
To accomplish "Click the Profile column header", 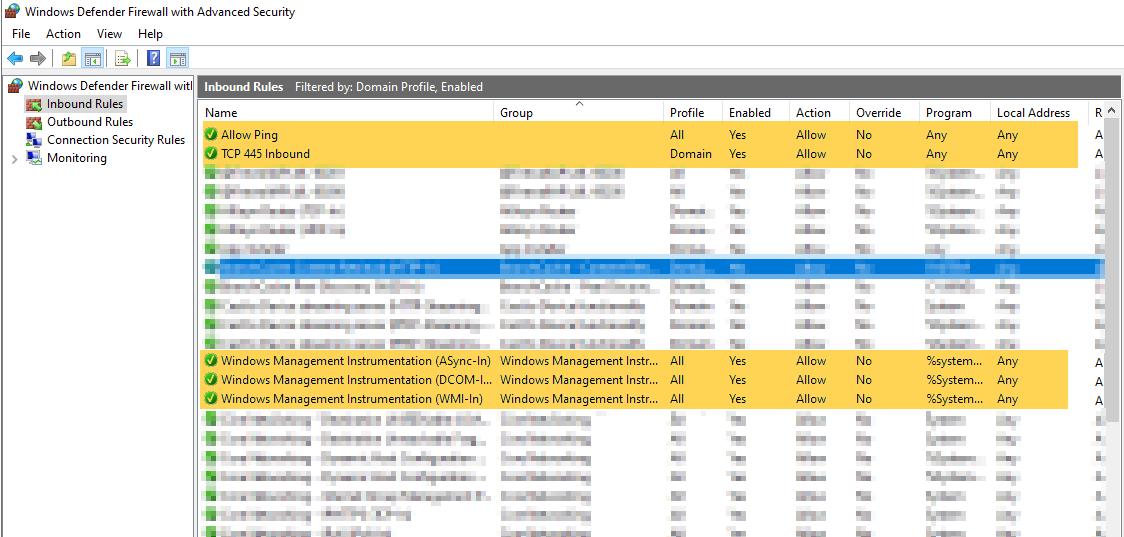I will pyautogui.click(x=687, y=113).
